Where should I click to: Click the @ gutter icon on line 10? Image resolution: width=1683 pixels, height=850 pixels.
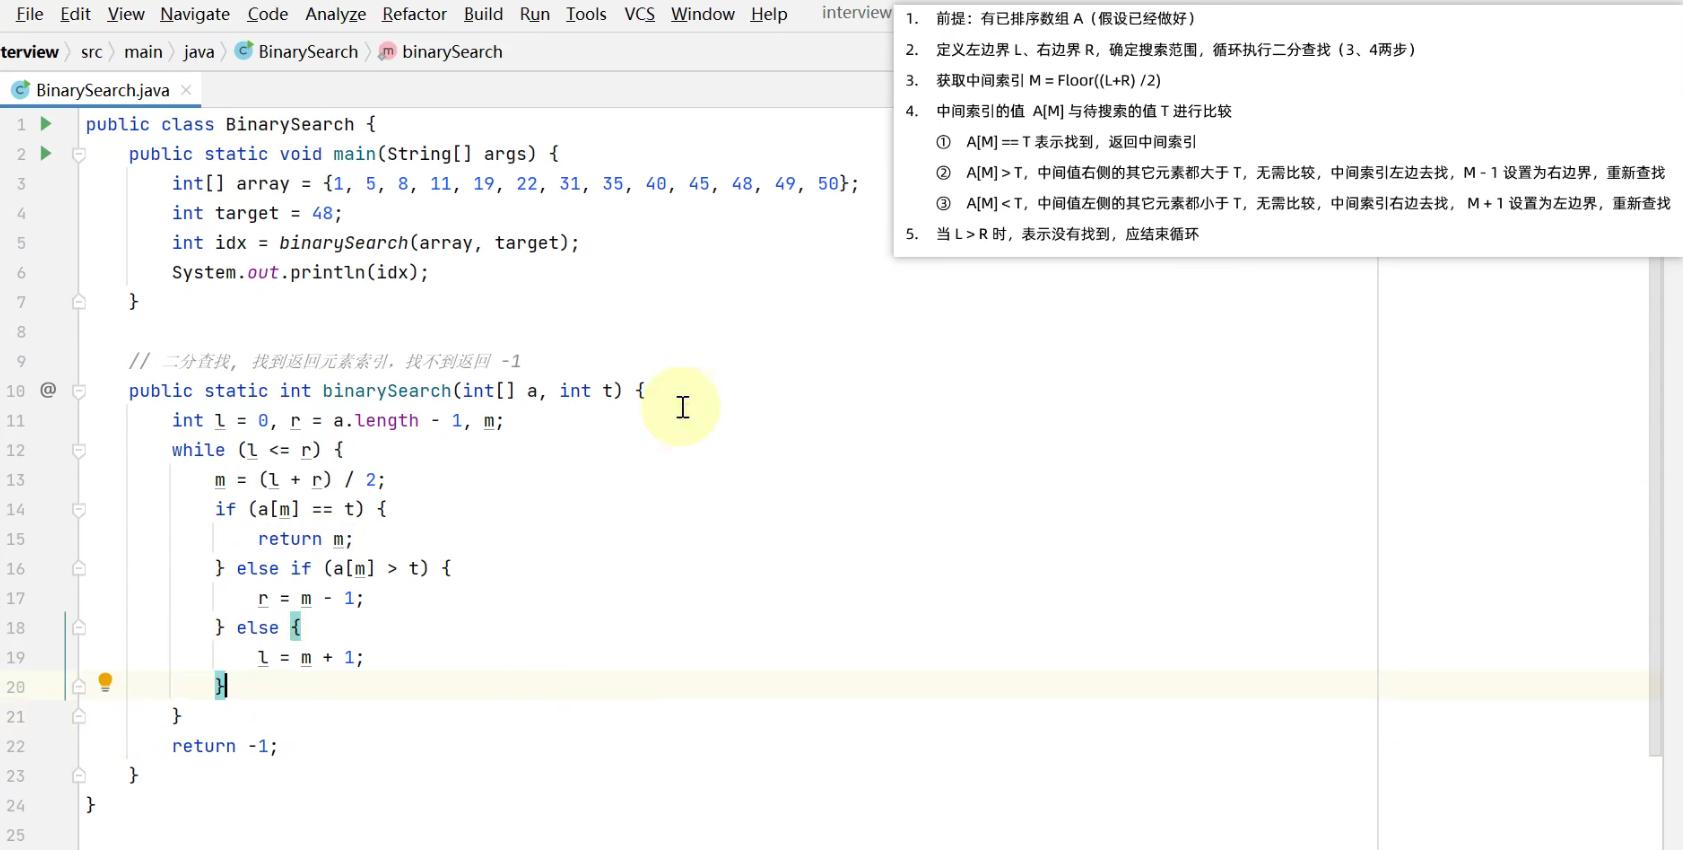click(47, 390)
